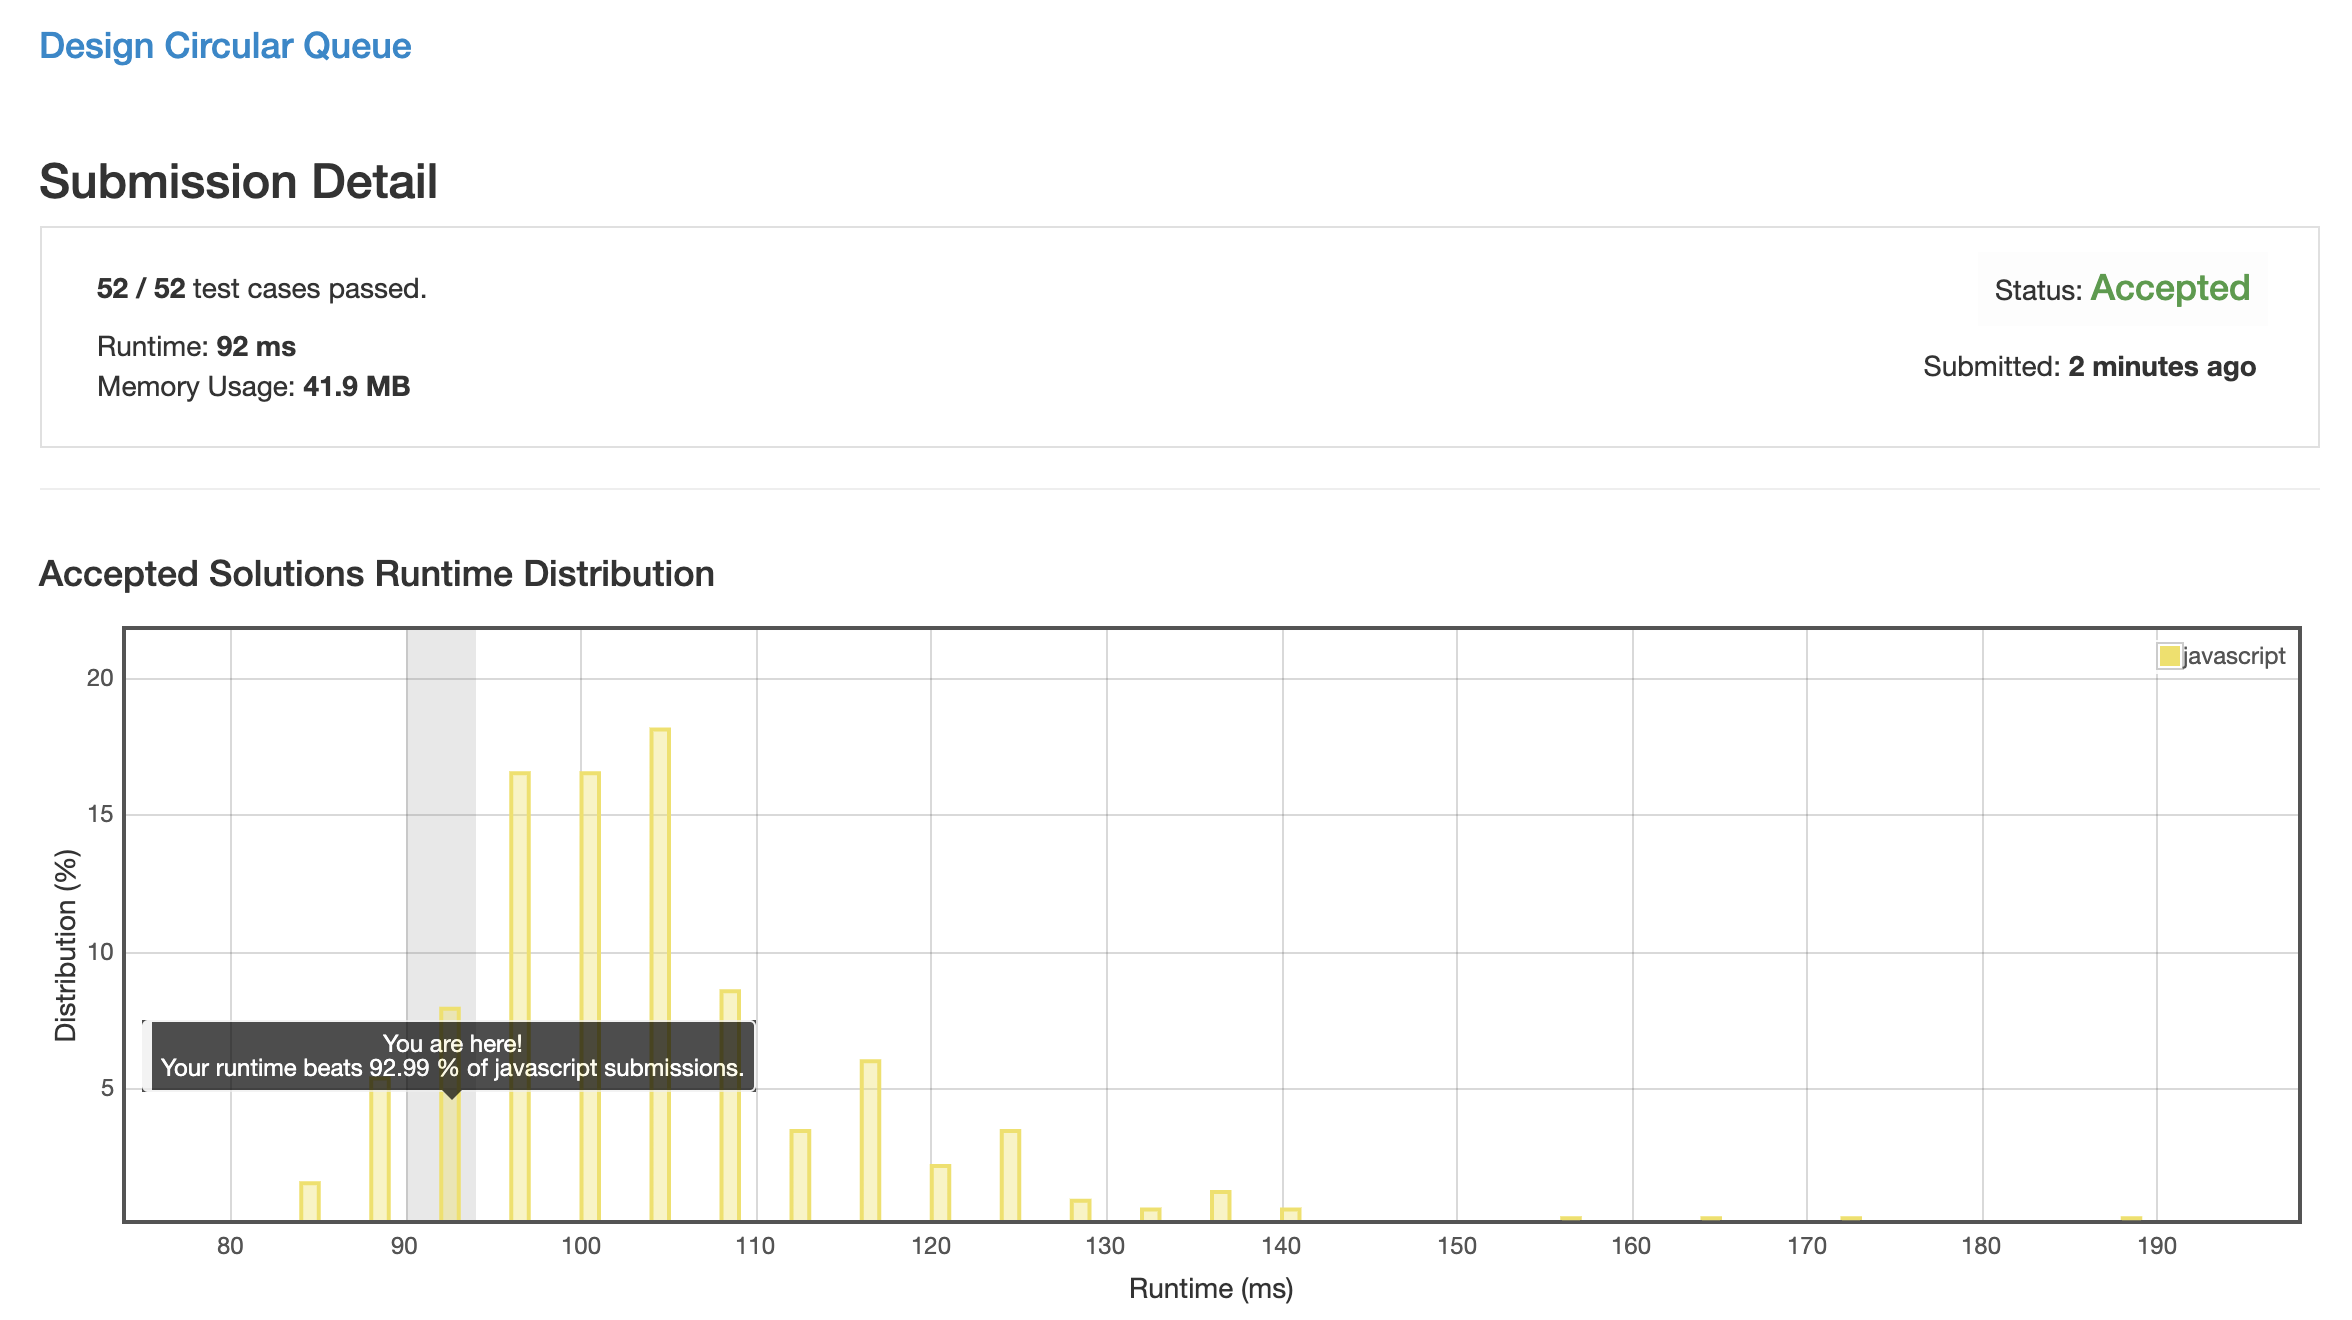Select the histogram bar near 120 ms

pyautogui.click(x=940, y=1193)
